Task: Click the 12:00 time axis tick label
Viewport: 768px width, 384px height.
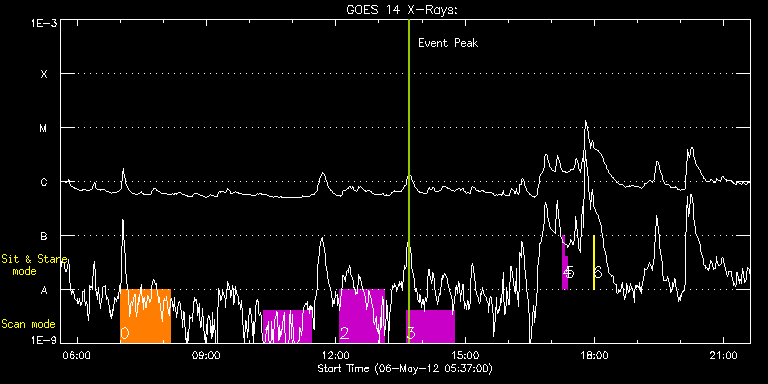Action: coord(337,354)
